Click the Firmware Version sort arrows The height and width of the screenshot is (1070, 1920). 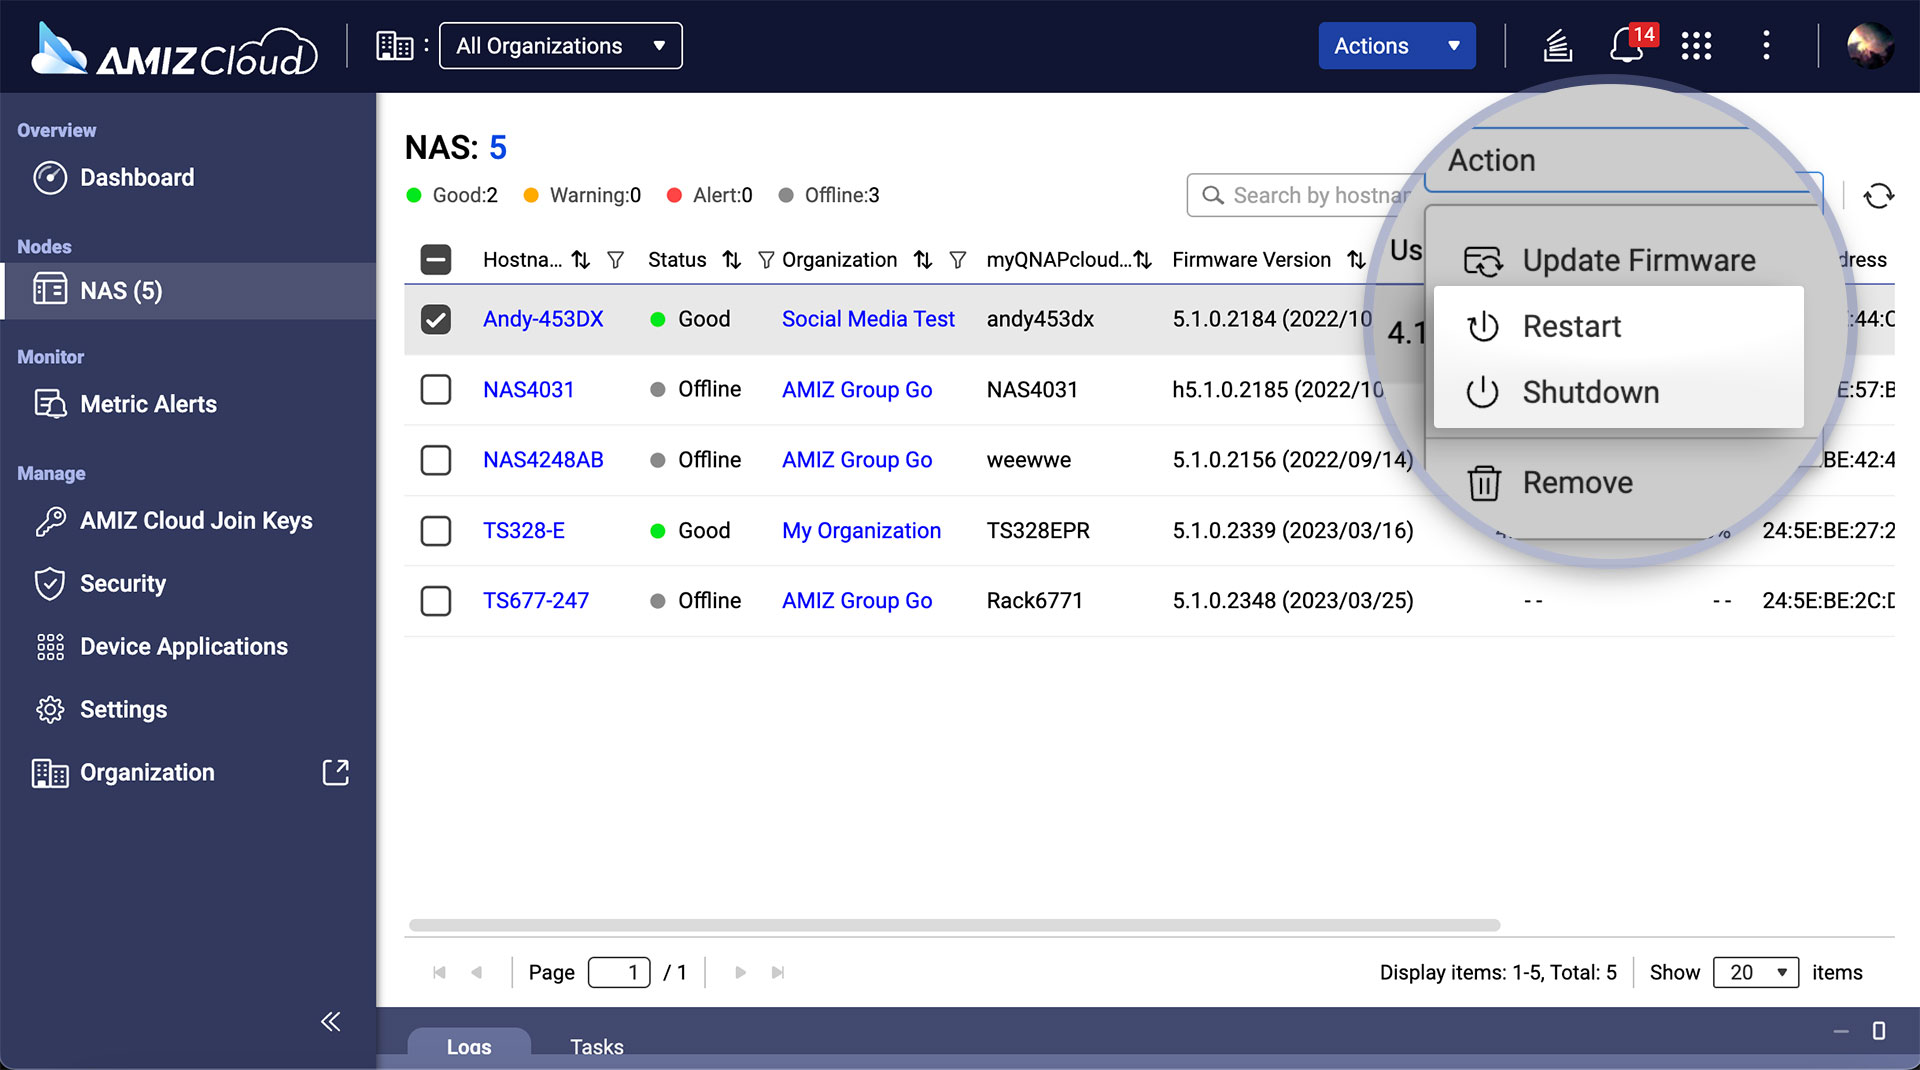tap(1355, 259)
